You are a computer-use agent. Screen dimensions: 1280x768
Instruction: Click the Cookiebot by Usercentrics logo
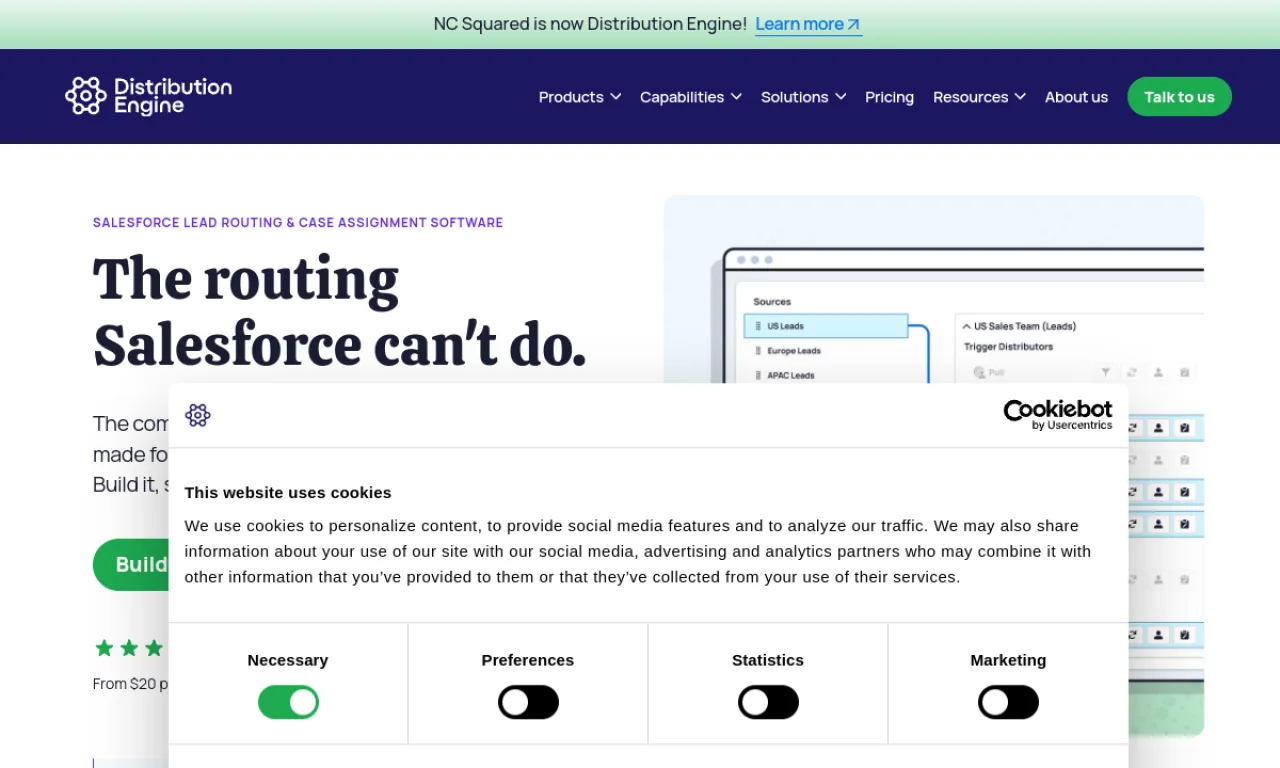pos(1058,415)
